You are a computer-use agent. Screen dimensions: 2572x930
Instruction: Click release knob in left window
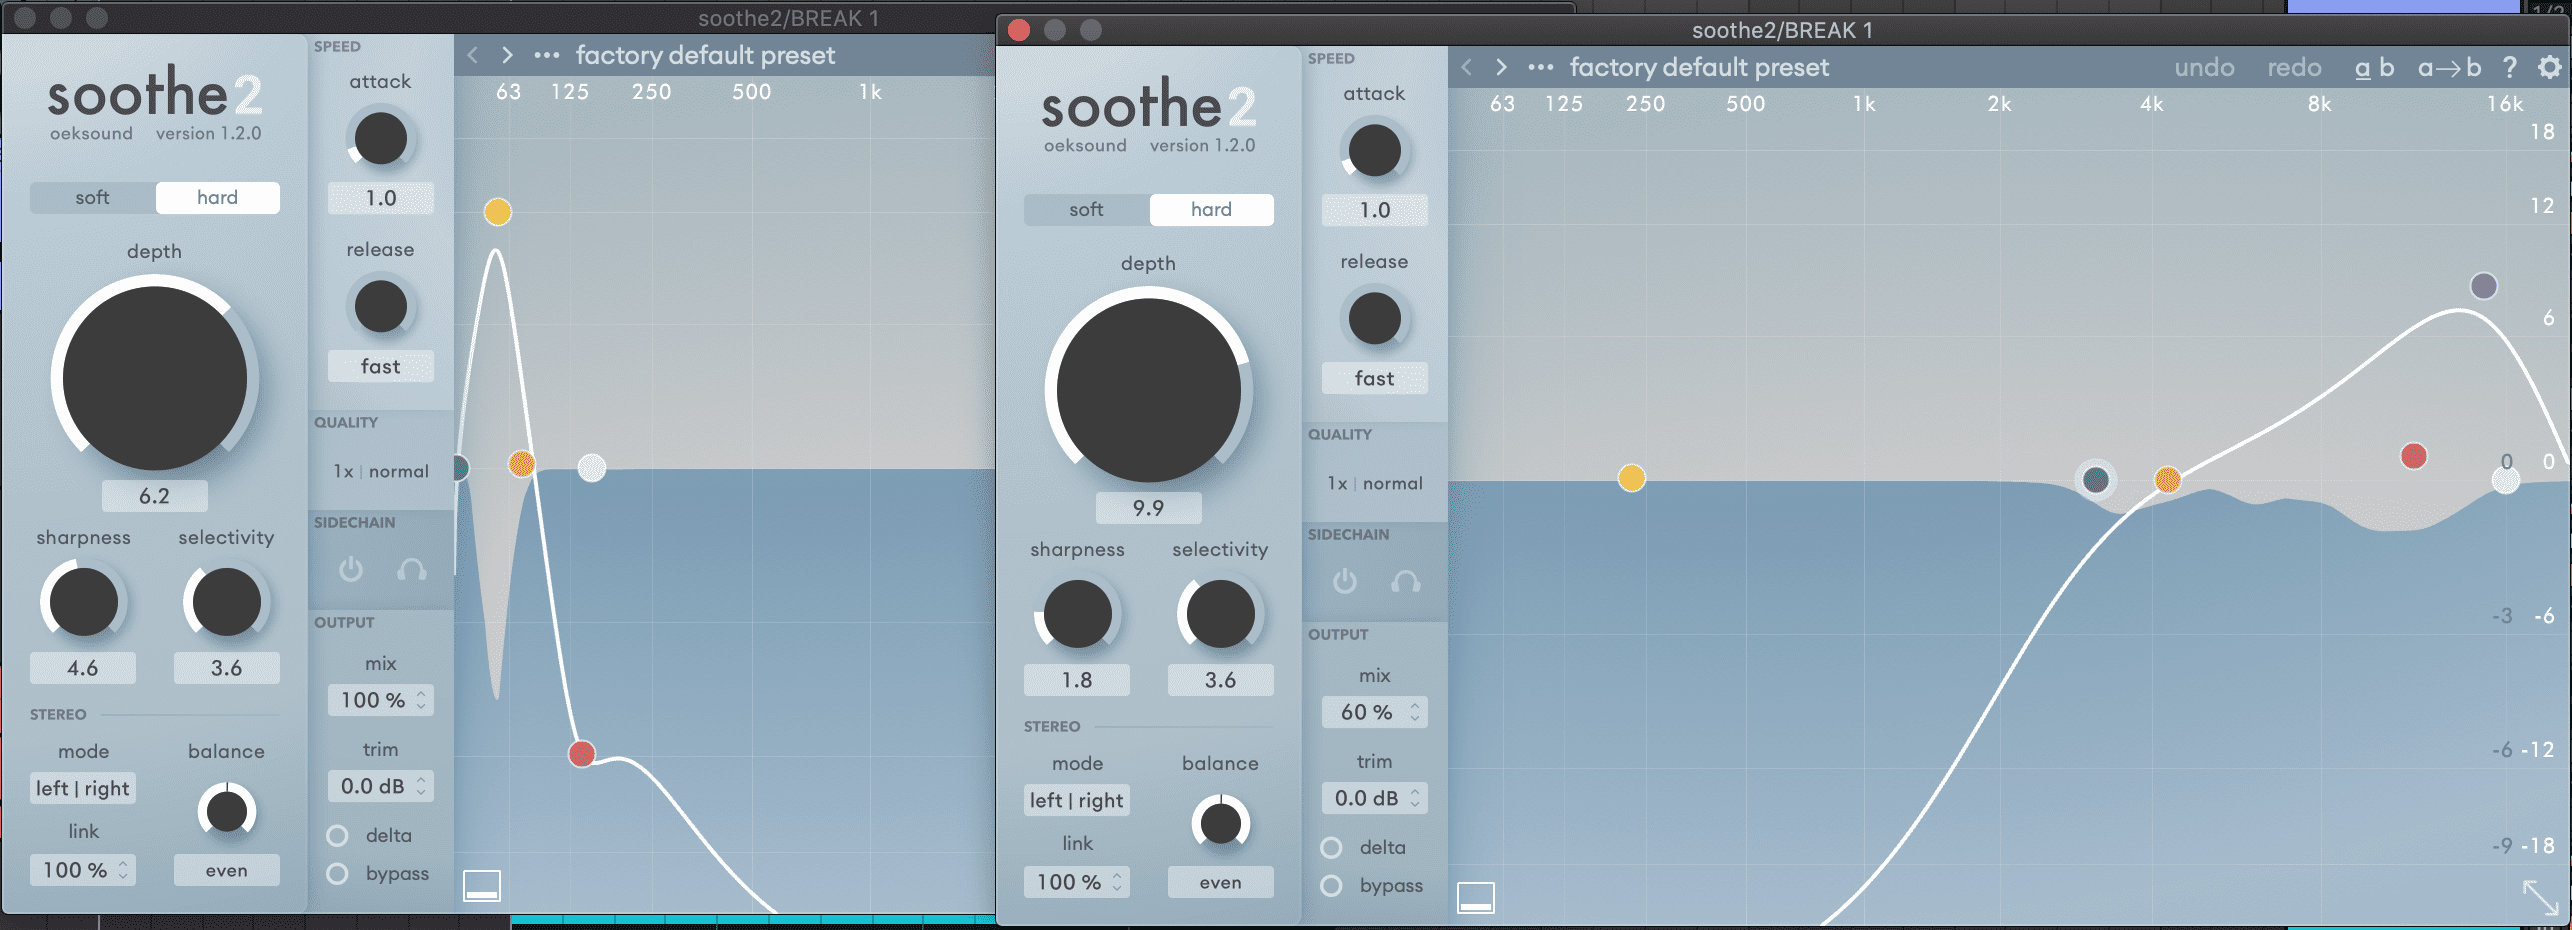[x=381, y=306]
